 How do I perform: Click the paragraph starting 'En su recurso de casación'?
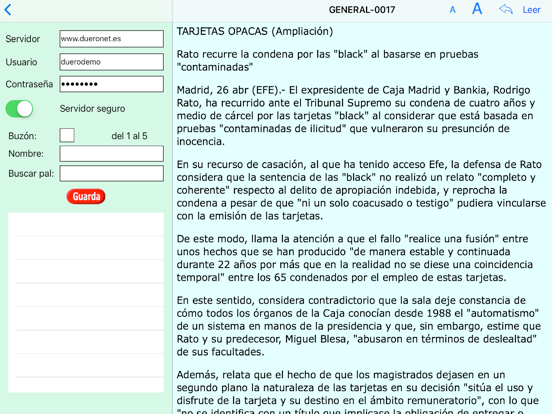pyautogui.click(x=361, y=190)
